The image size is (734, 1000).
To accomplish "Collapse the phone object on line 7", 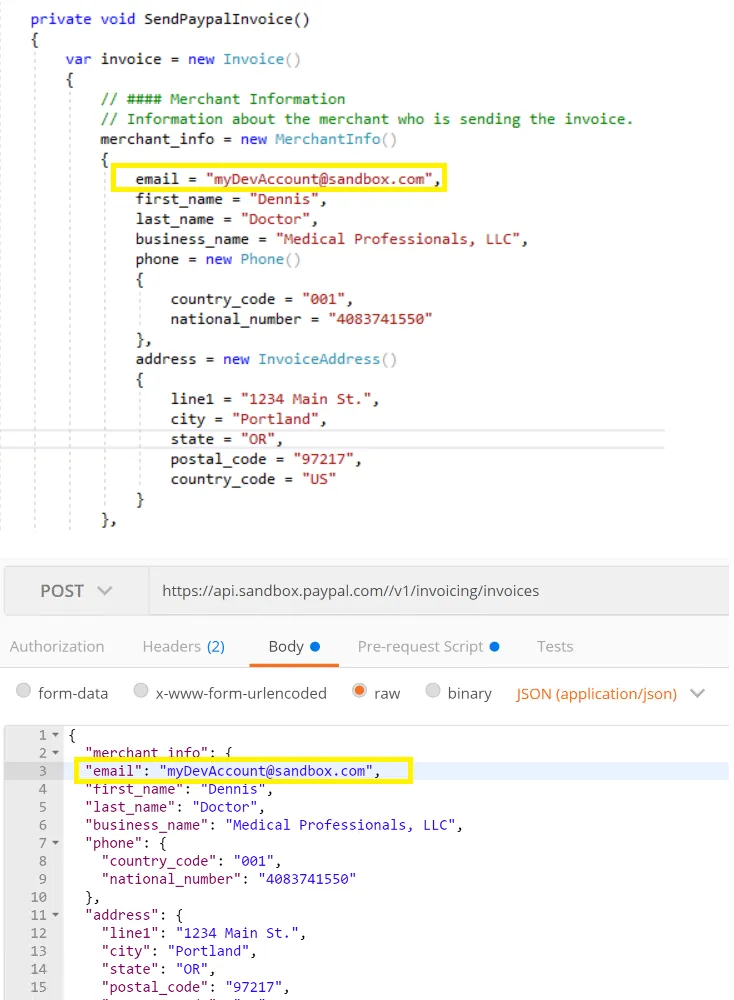I will pos(55,843).
